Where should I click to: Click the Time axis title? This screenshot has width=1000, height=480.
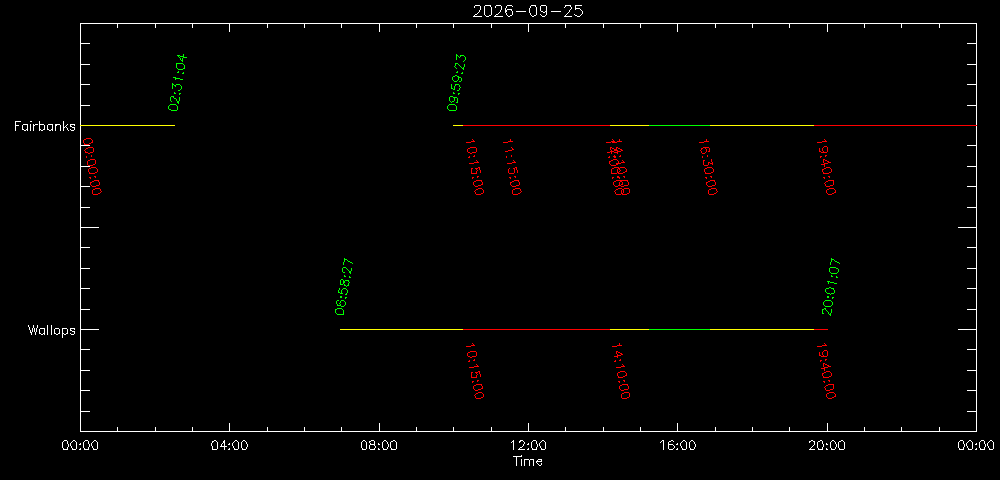[528, 462]
